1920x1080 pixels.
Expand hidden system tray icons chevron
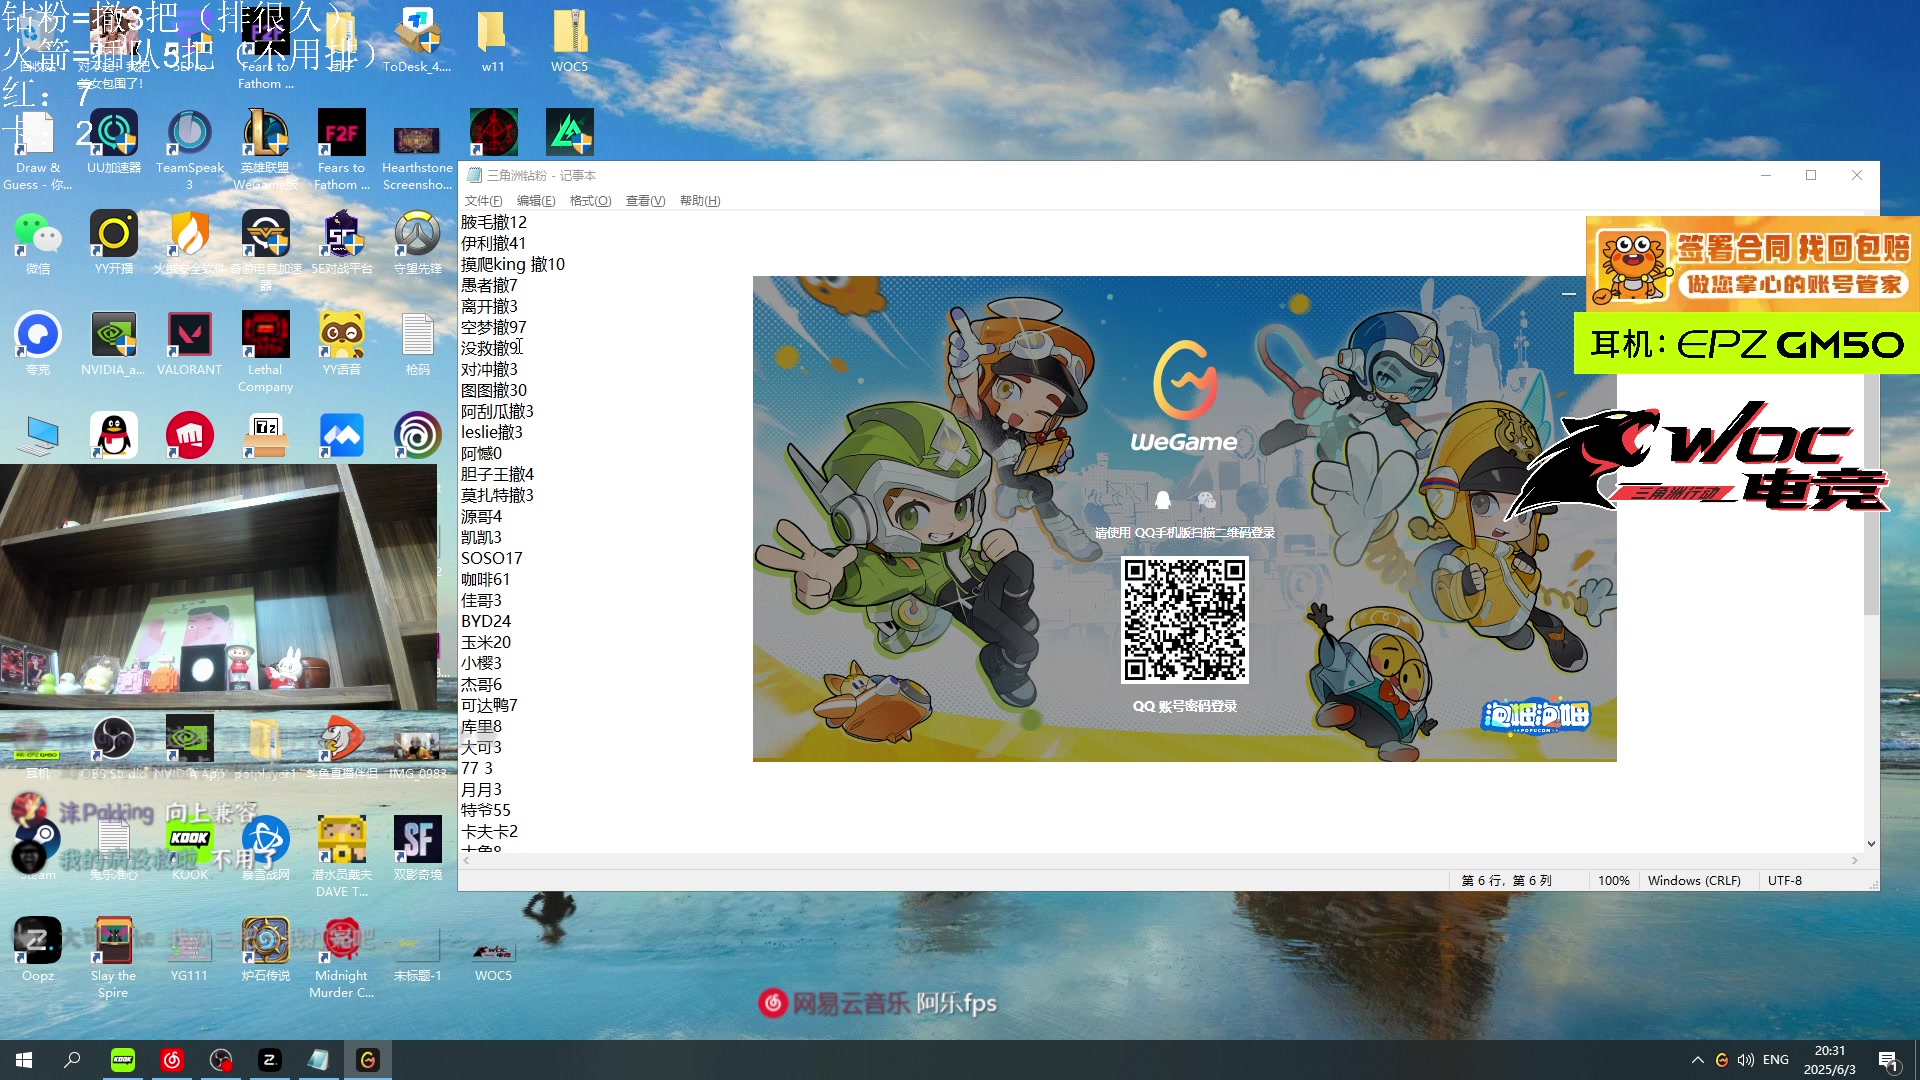tap(1697, 1060)
